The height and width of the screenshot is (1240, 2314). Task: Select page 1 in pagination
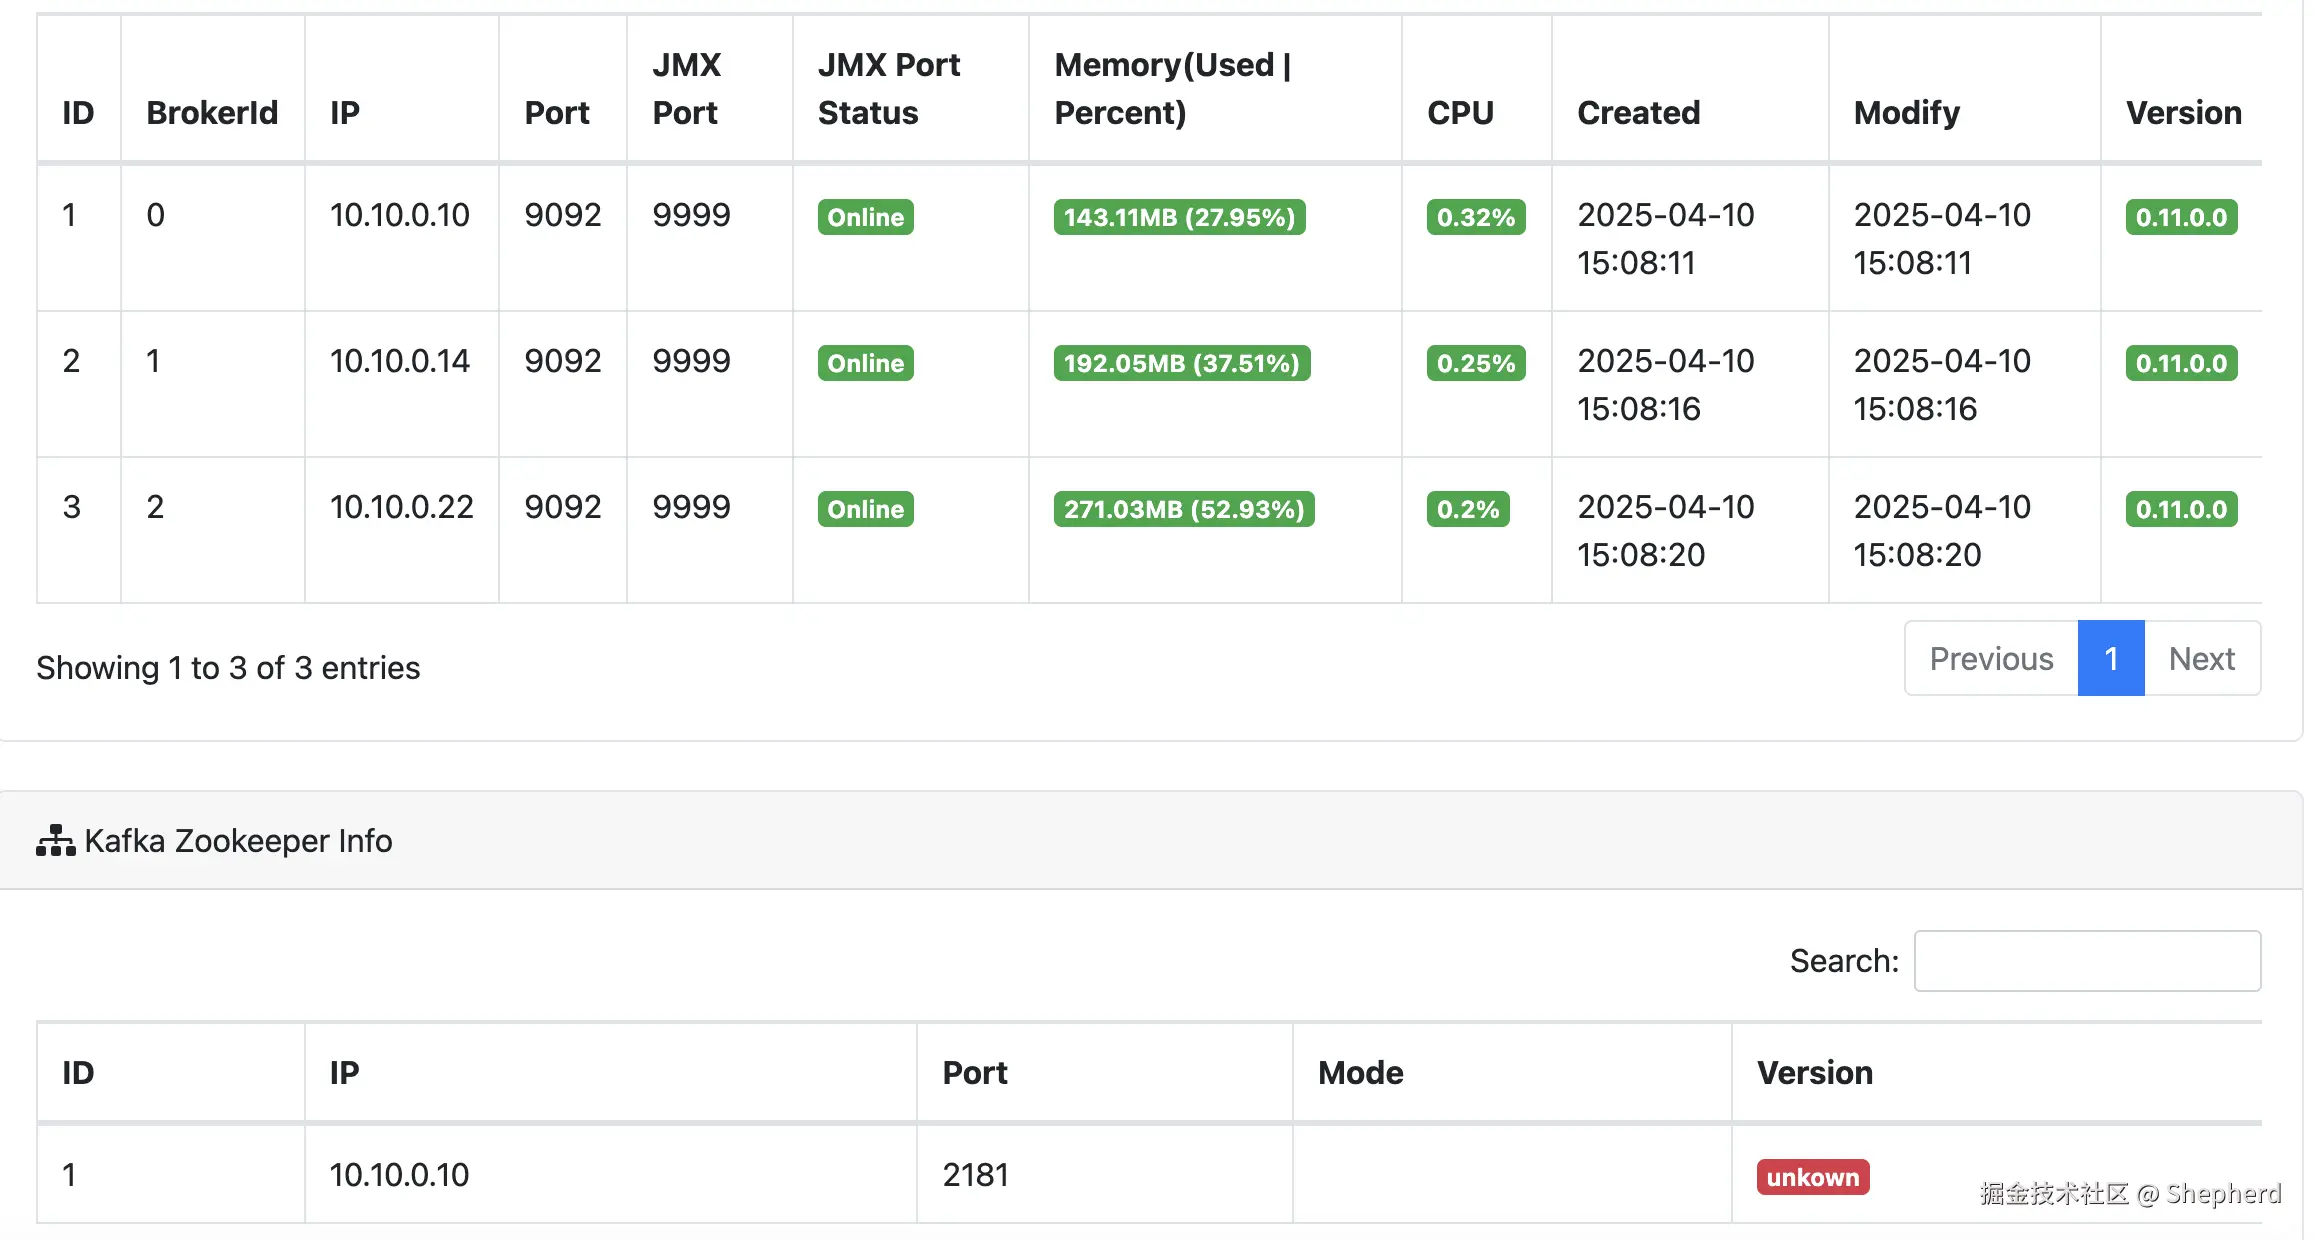[2110, 659]
